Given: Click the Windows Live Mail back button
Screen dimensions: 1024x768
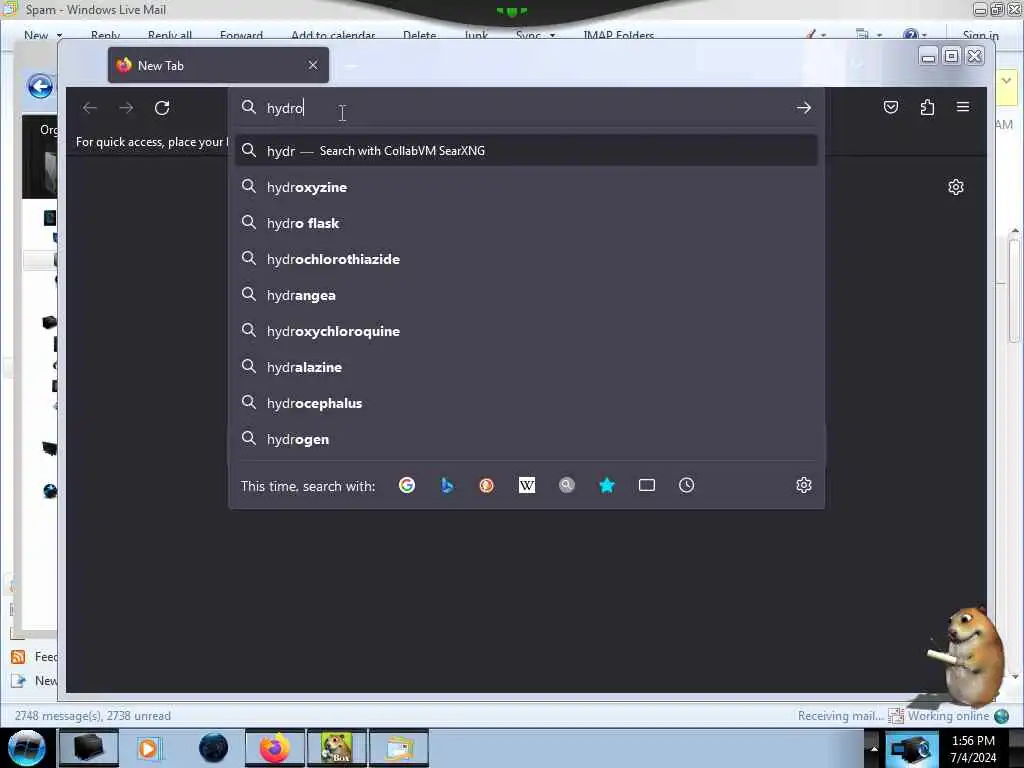Looking at the screenshot, I should pyautogui.click(x=40, y=86).
